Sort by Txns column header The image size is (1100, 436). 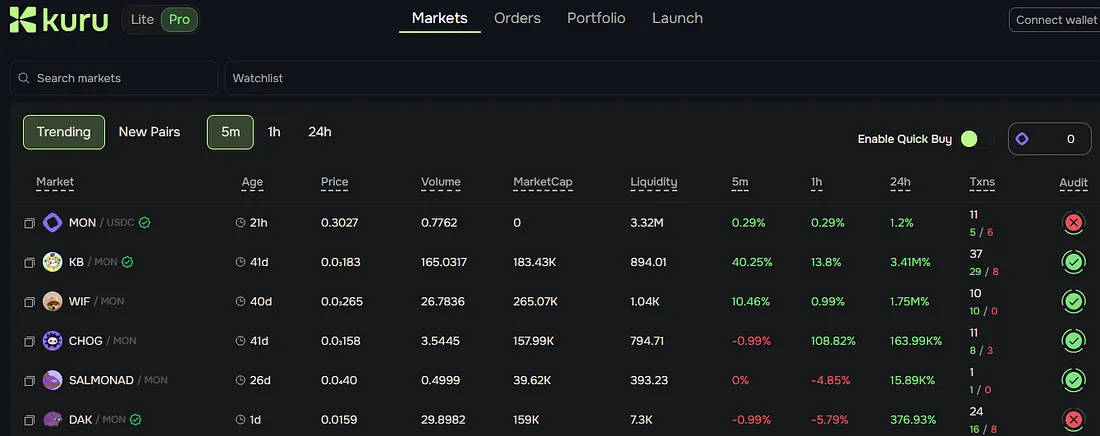pyautogui.click(x=982, y=182)
